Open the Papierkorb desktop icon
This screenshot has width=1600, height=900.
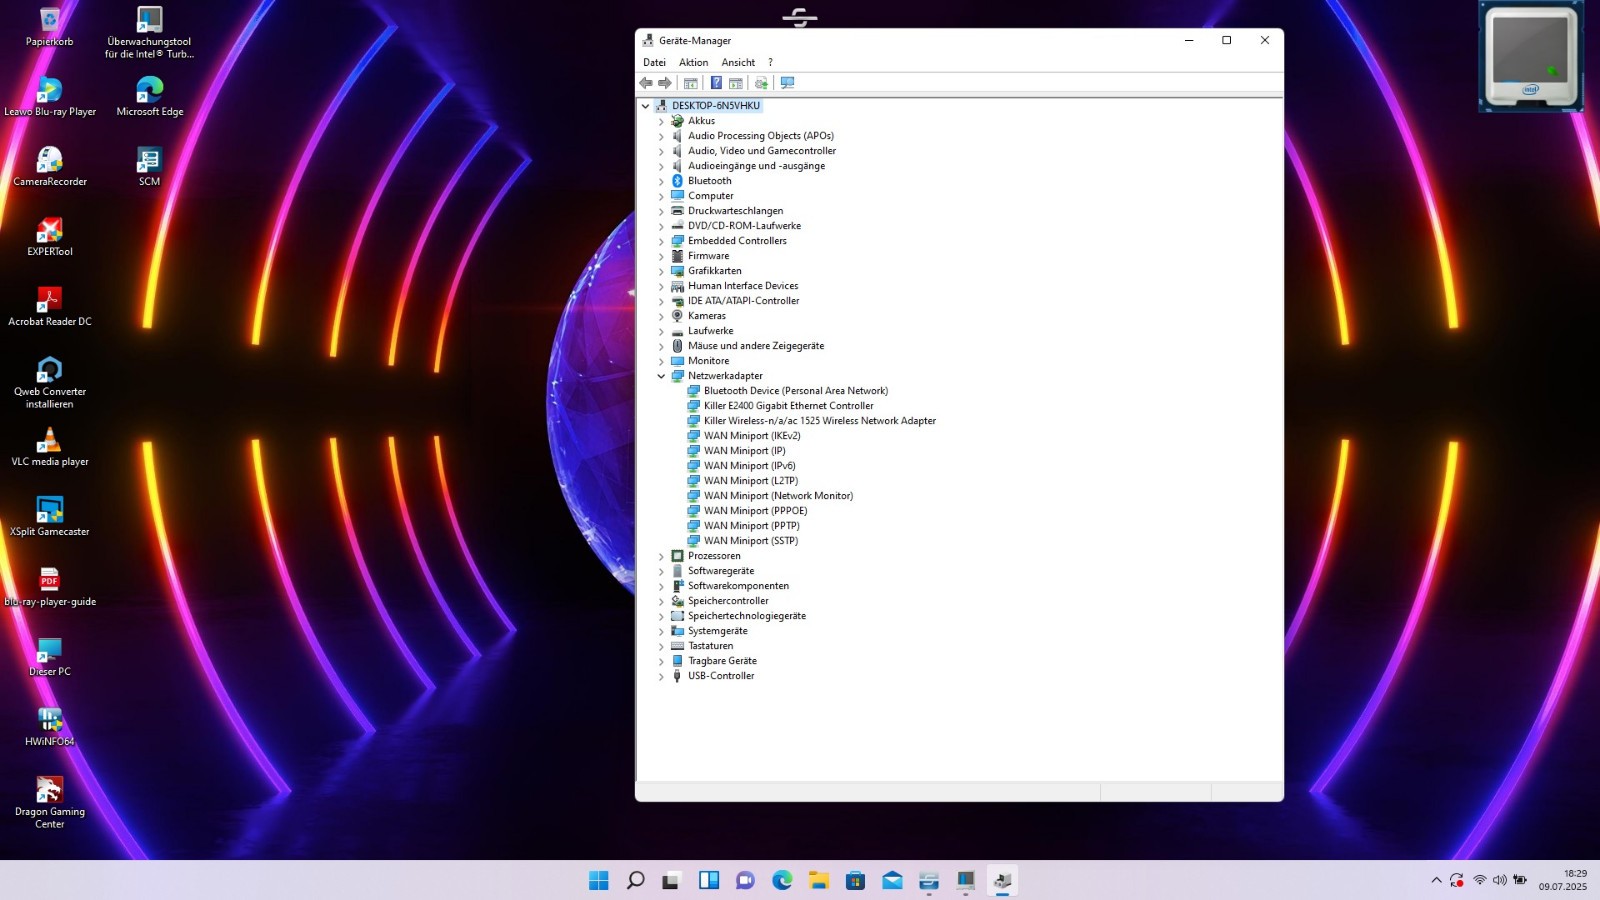click(50, 27)
